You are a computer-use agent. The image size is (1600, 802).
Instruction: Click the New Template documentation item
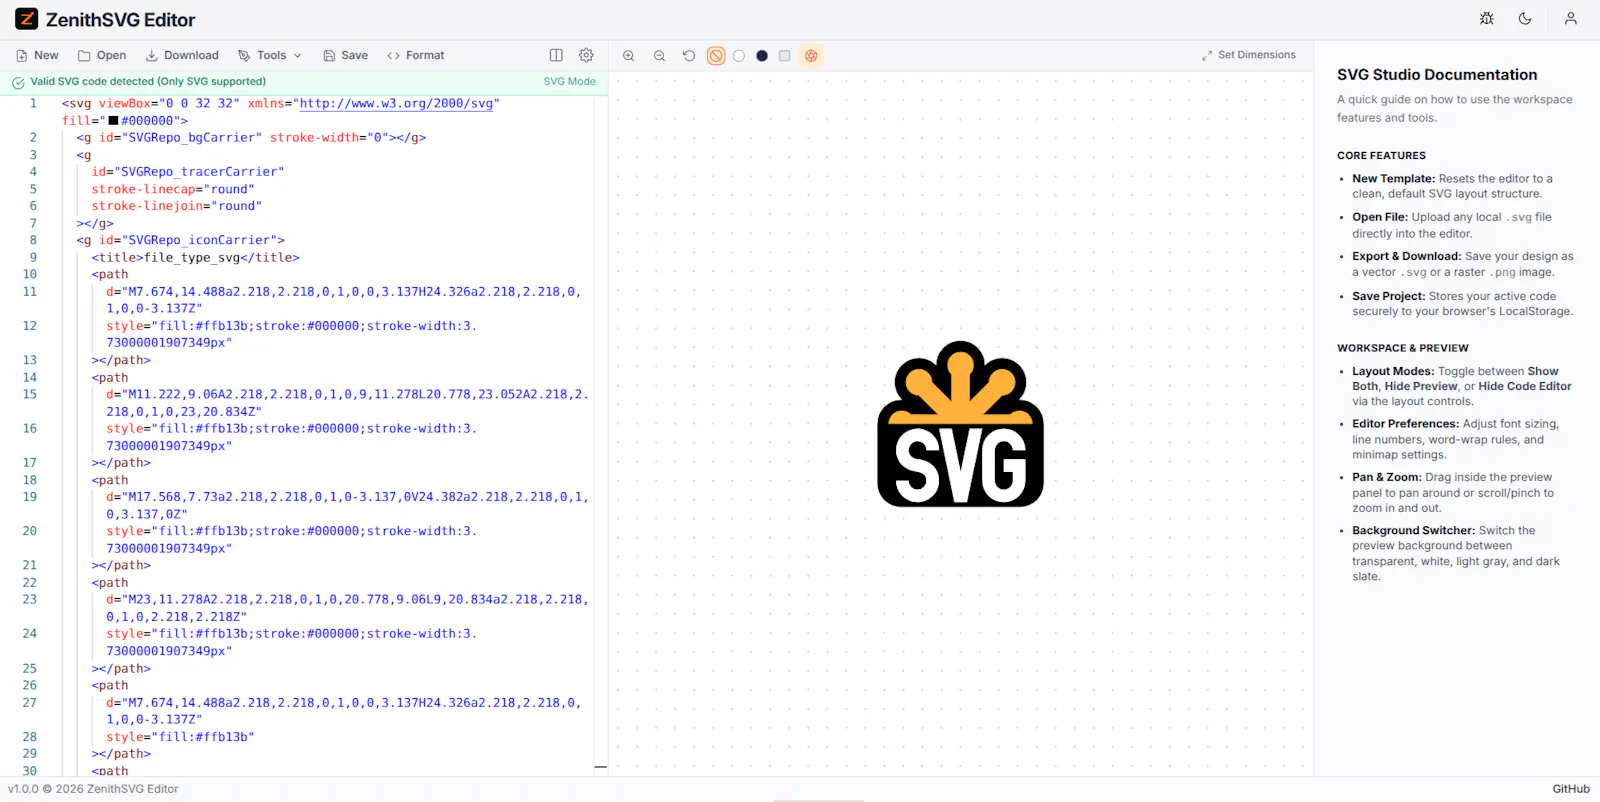(x=1452, y=186)
